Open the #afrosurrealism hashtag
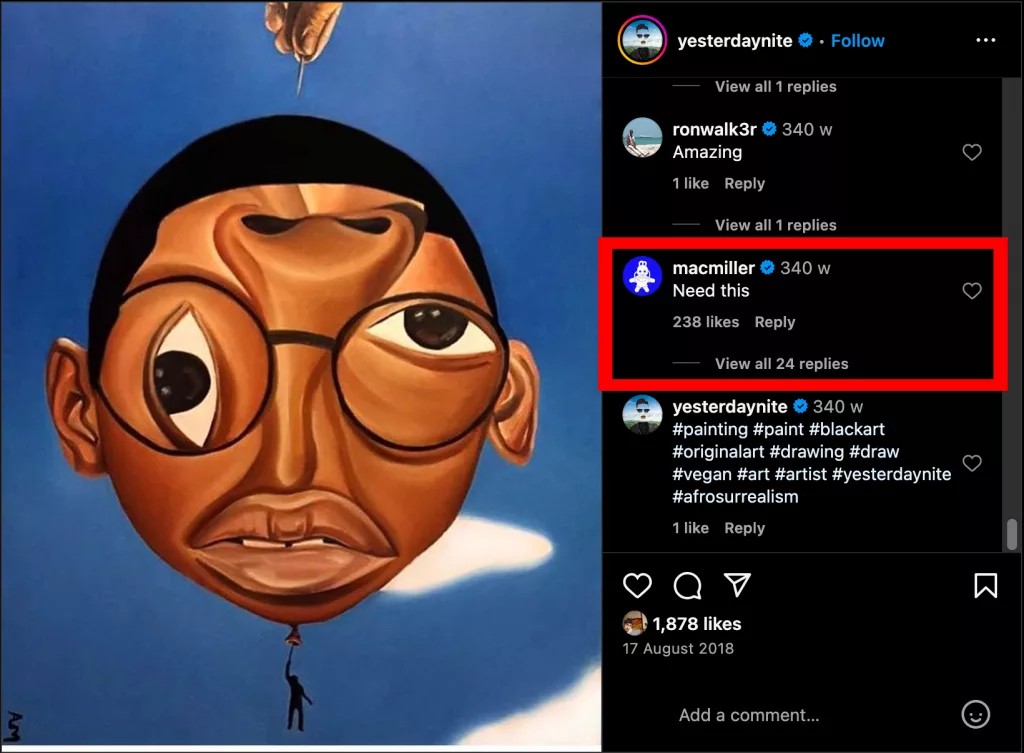 pos(735,497)
